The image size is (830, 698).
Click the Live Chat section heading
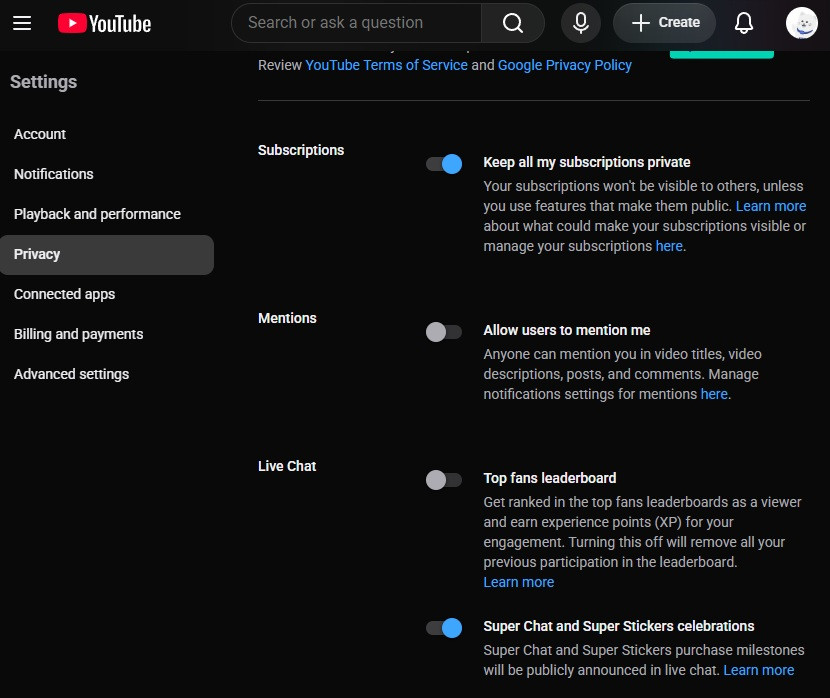click(287, 466)
